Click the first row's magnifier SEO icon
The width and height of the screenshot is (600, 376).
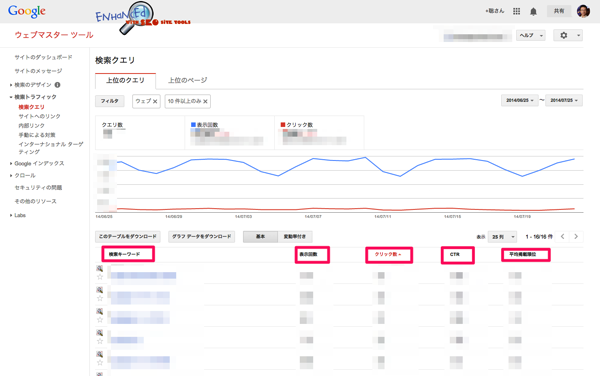(99, 268)
